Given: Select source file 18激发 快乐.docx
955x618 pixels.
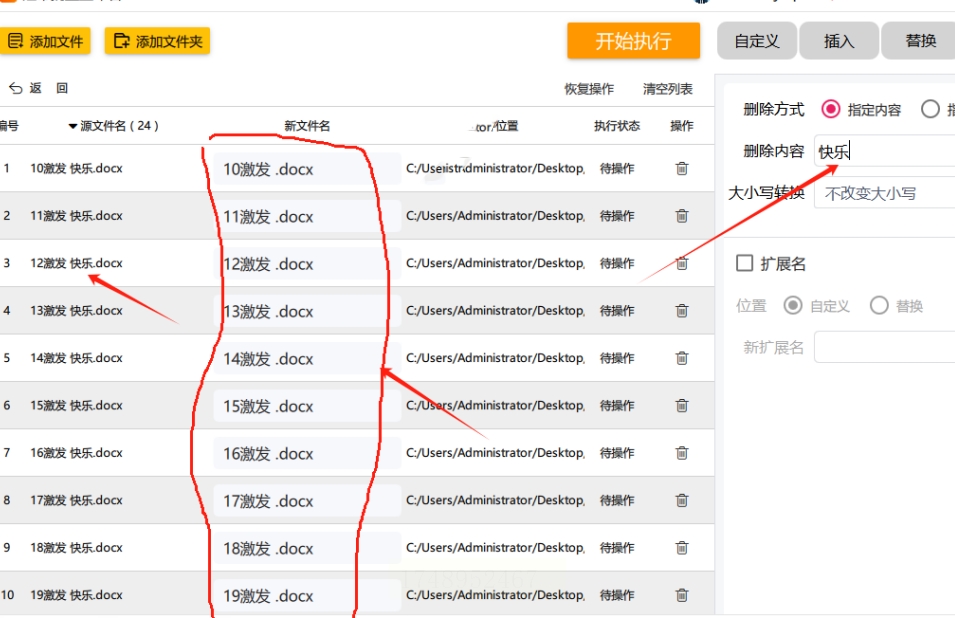Looking at the screenshot, I should pos(76,548).
